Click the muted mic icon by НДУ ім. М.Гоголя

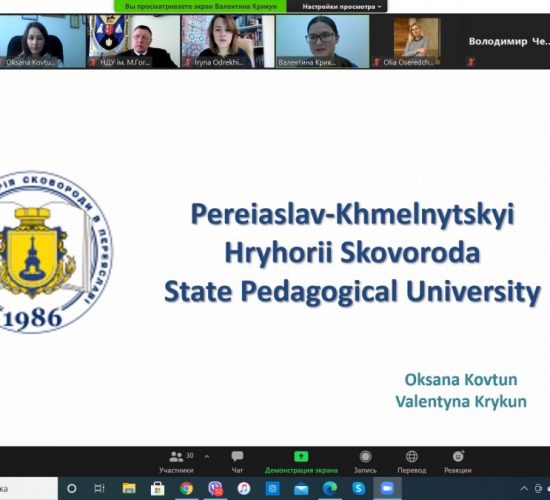tap(93, 62)
